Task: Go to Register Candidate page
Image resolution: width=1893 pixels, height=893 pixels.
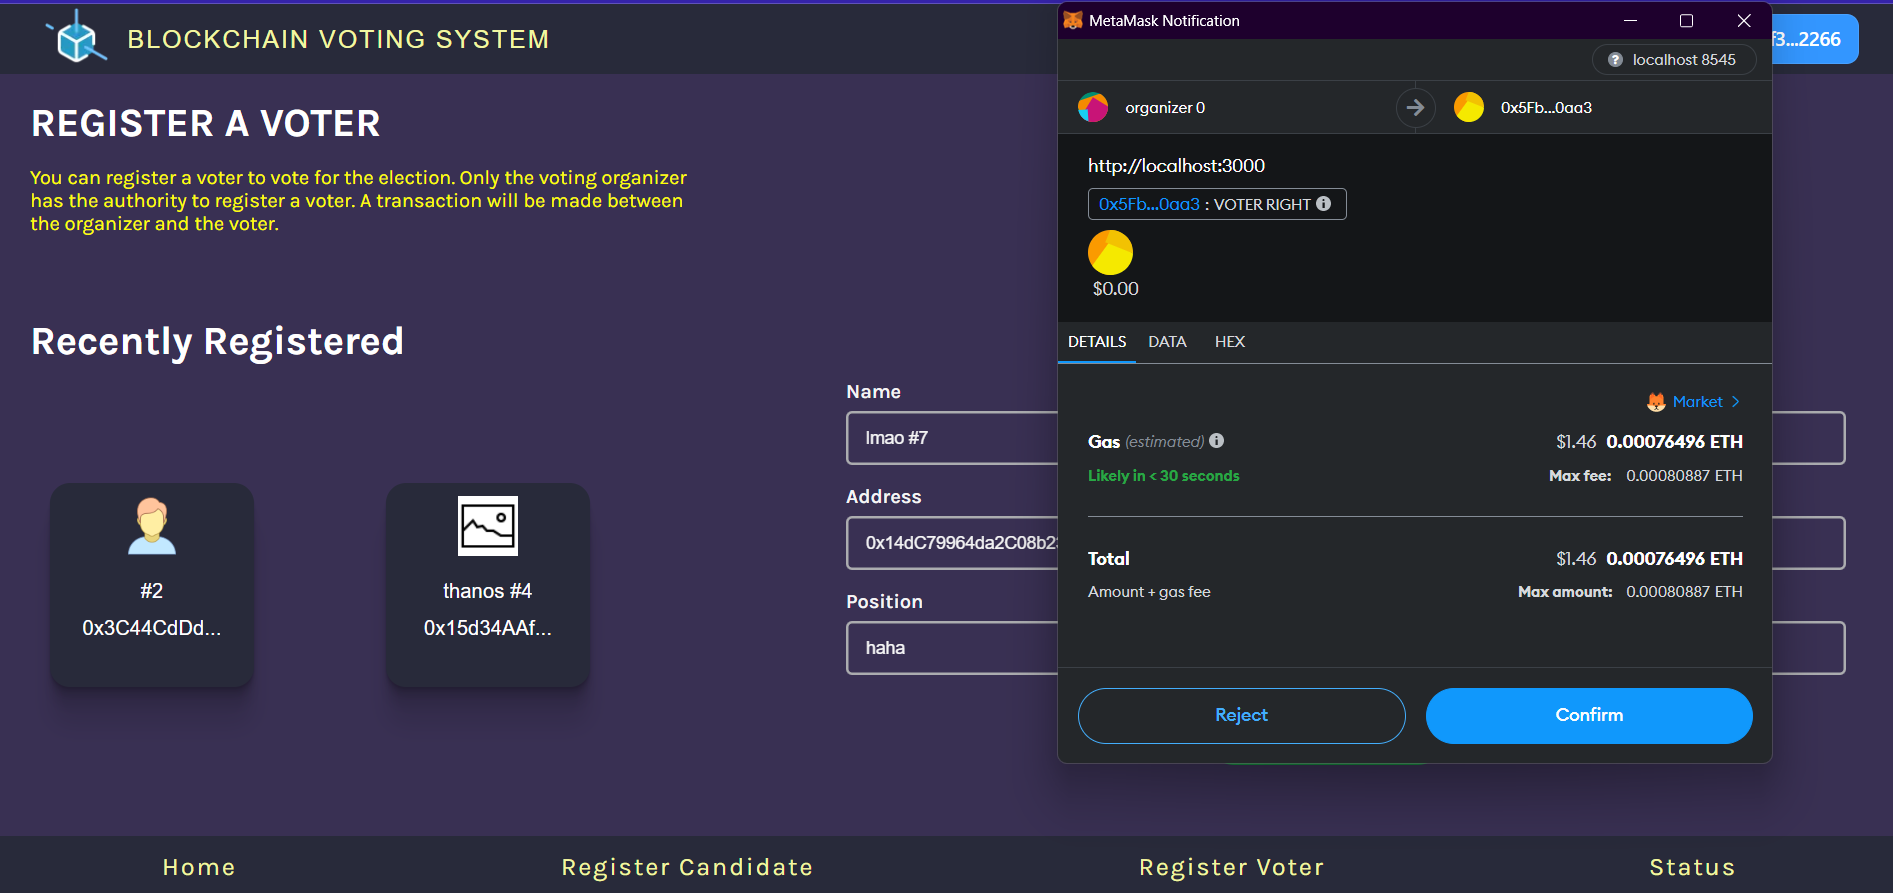Action: click(687, 867)
